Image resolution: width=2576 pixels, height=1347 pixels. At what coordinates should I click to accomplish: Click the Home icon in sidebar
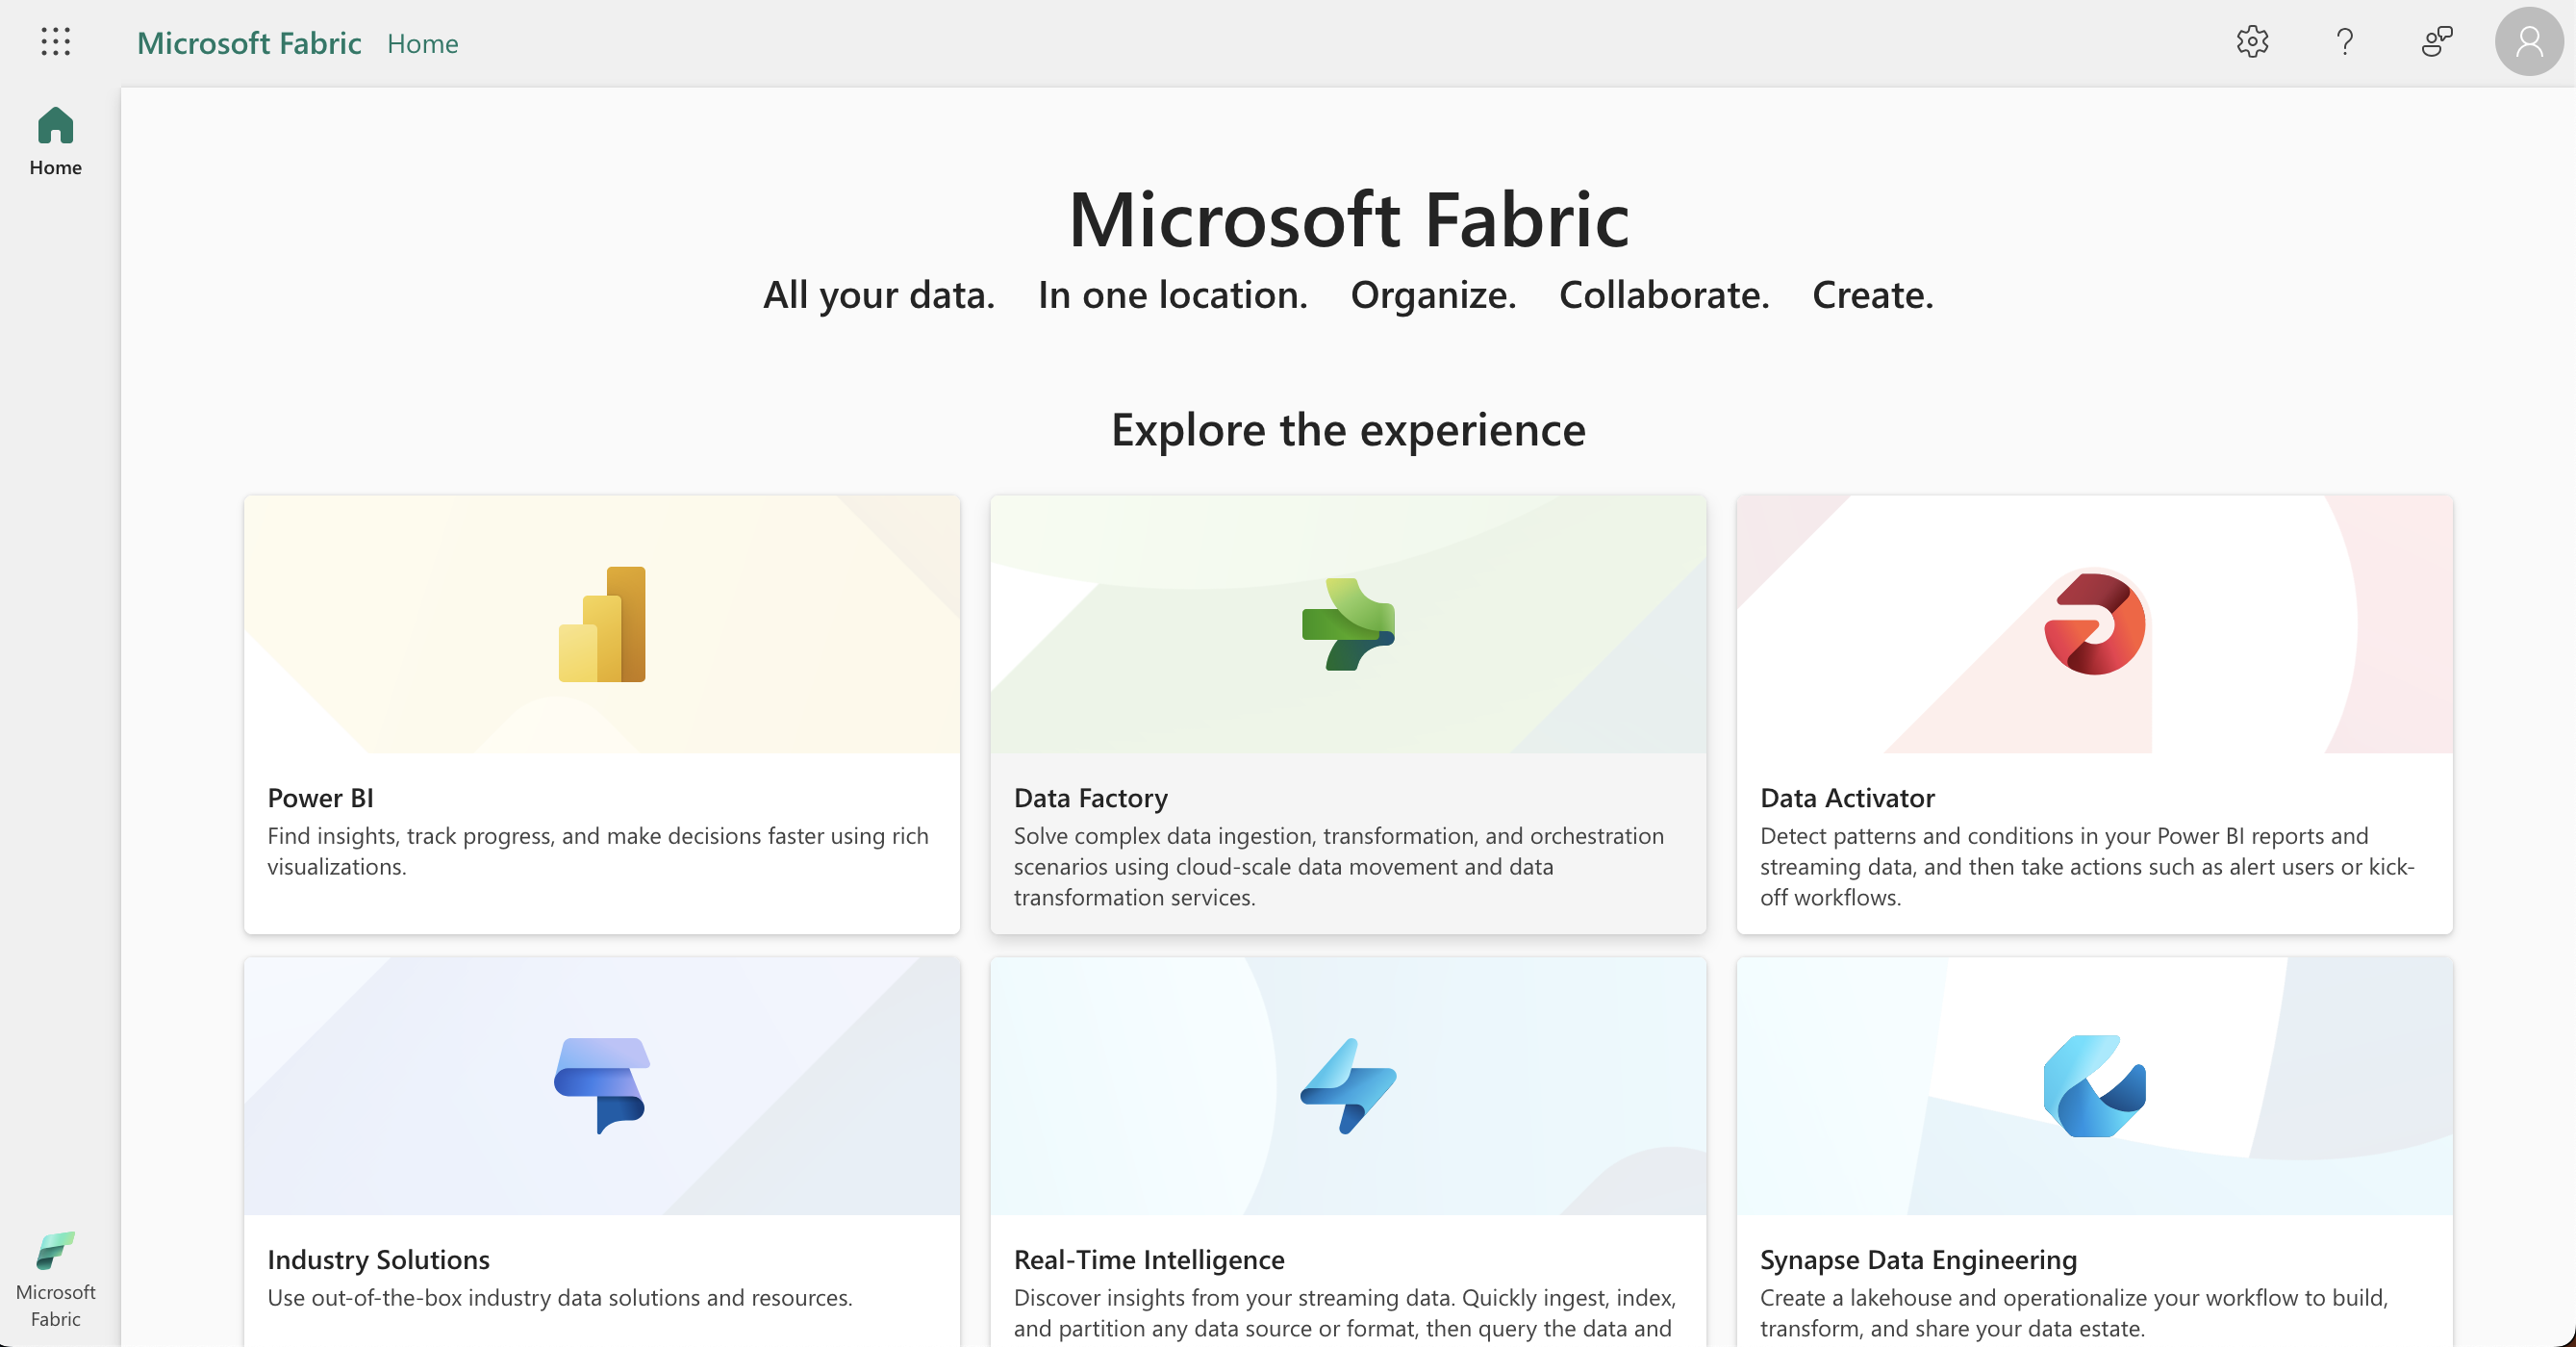55,140
